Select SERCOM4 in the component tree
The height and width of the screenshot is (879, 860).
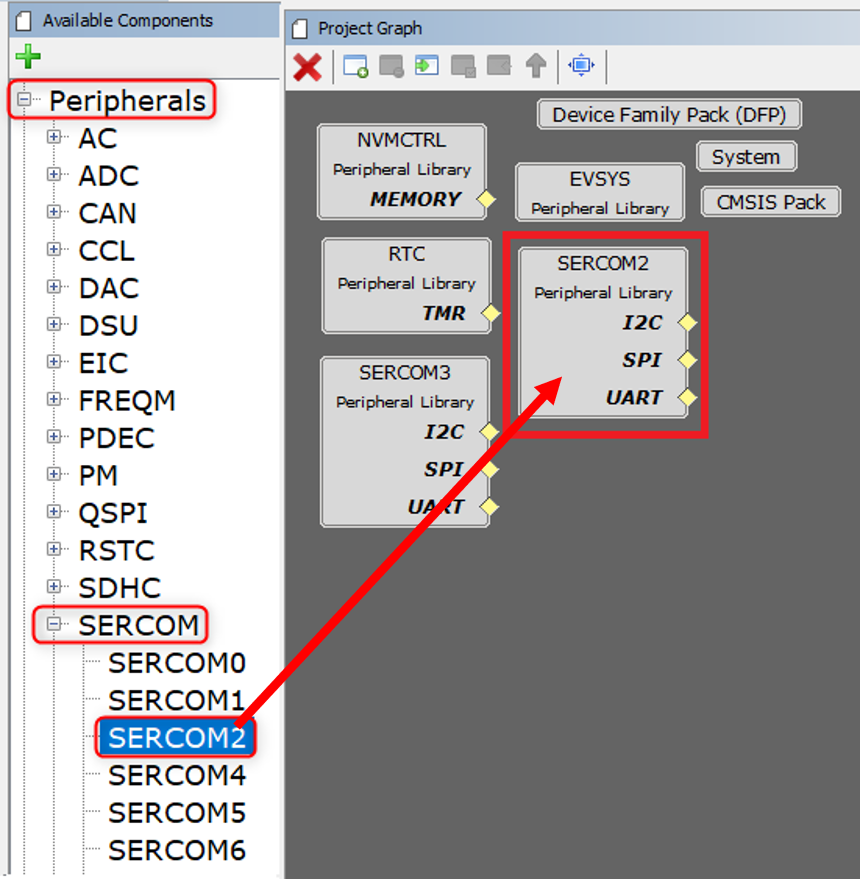176,774
